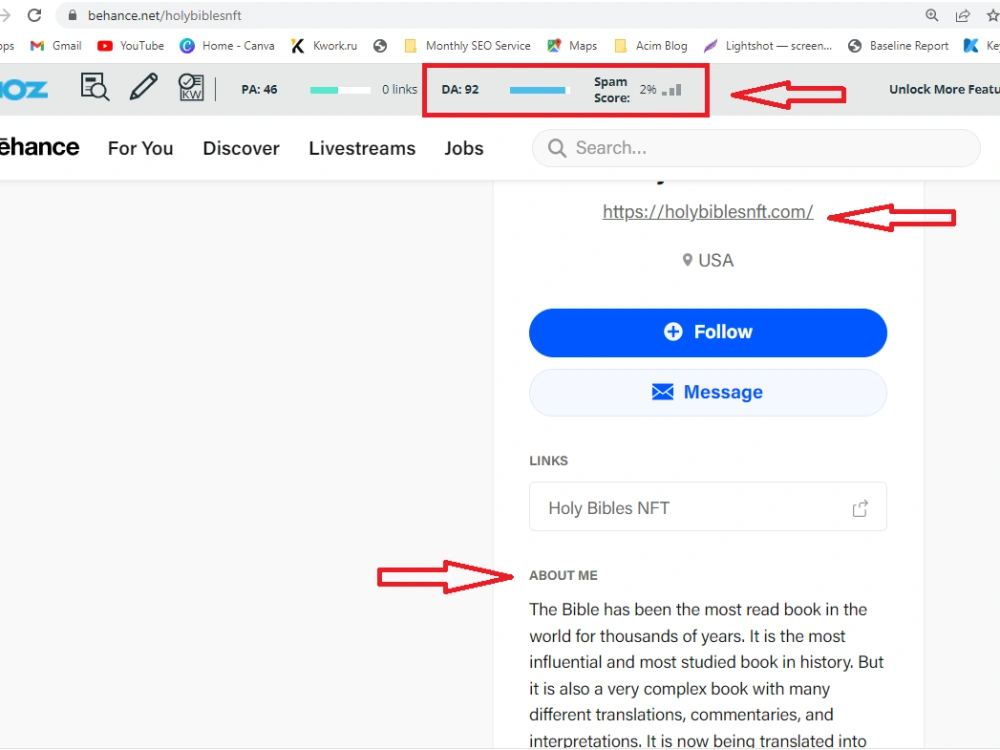Click the Spam Score 2% value

click(648, 89)
